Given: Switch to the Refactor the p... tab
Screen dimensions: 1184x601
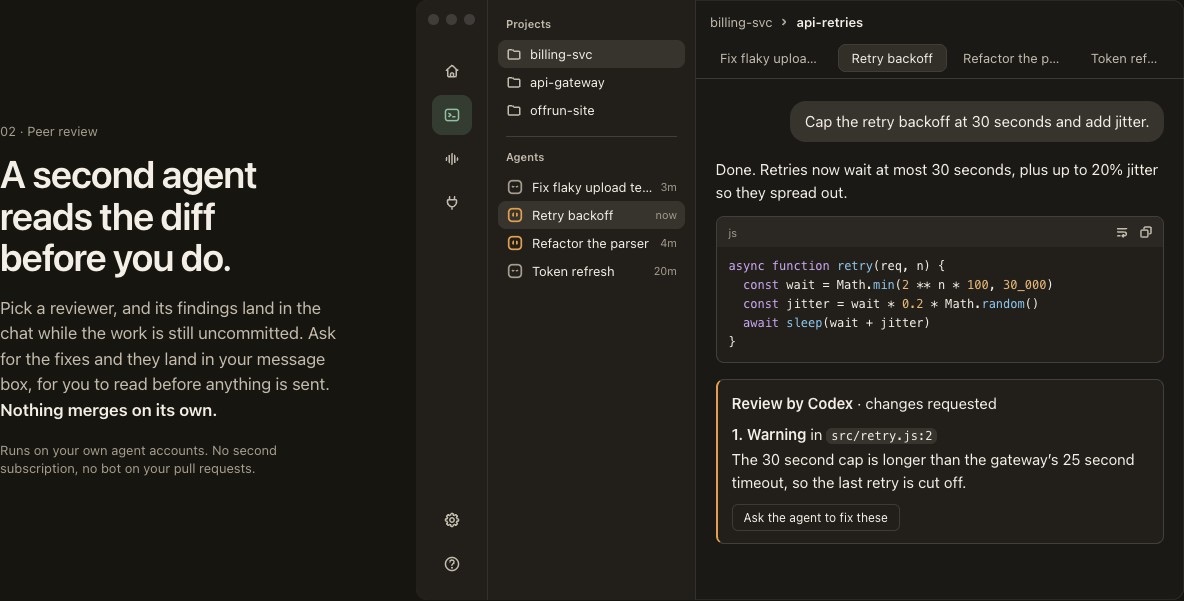Looking at the screenshot, I should click(1010, 58).
